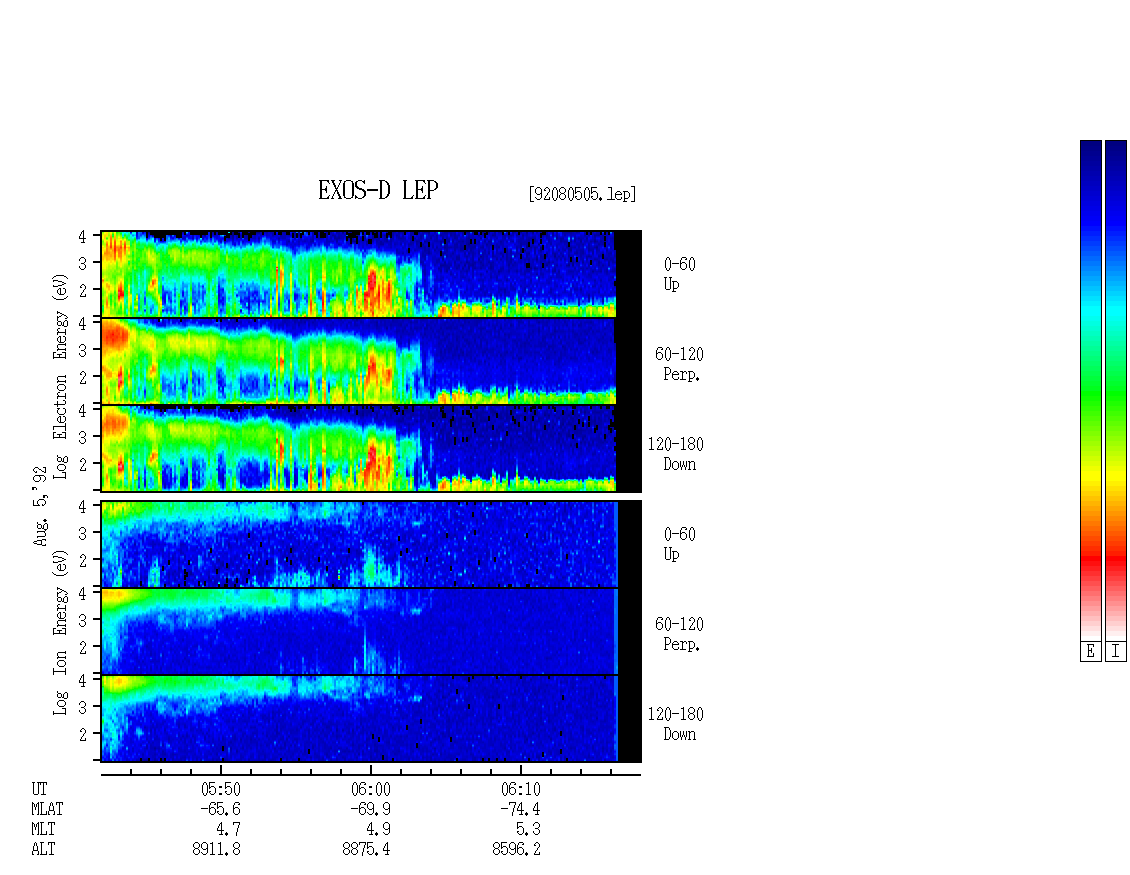The height and width of the screenshot is (875, 1130).
Task: Click the electron 60-120 Perp. spectrogram panel
Action: point(371,361)
